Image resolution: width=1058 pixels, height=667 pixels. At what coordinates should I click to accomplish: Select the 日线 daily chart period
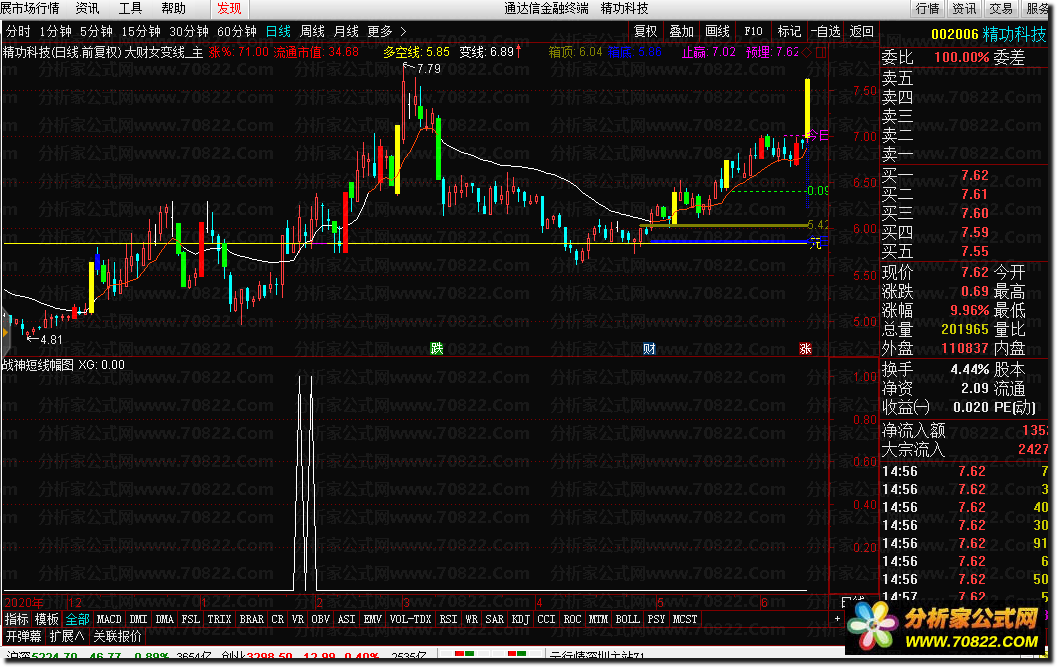coord(278,32)
